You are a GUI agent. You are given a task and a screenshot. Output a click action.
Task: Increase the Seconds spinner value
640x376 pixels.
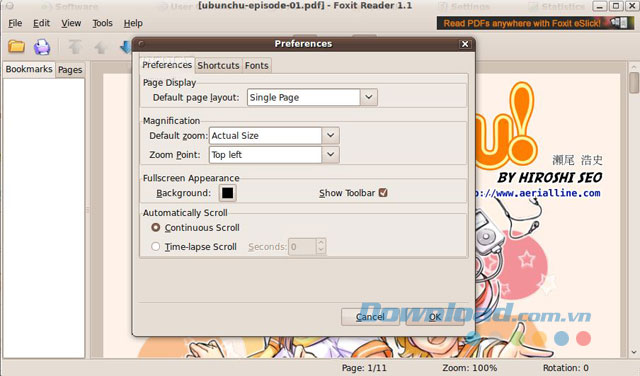(x=321, y=243)
